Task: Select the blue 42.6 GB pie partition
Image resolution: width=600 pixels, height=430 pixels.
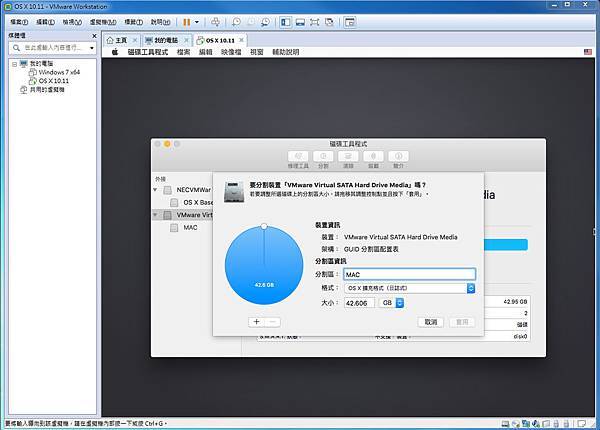Action: 264,265
